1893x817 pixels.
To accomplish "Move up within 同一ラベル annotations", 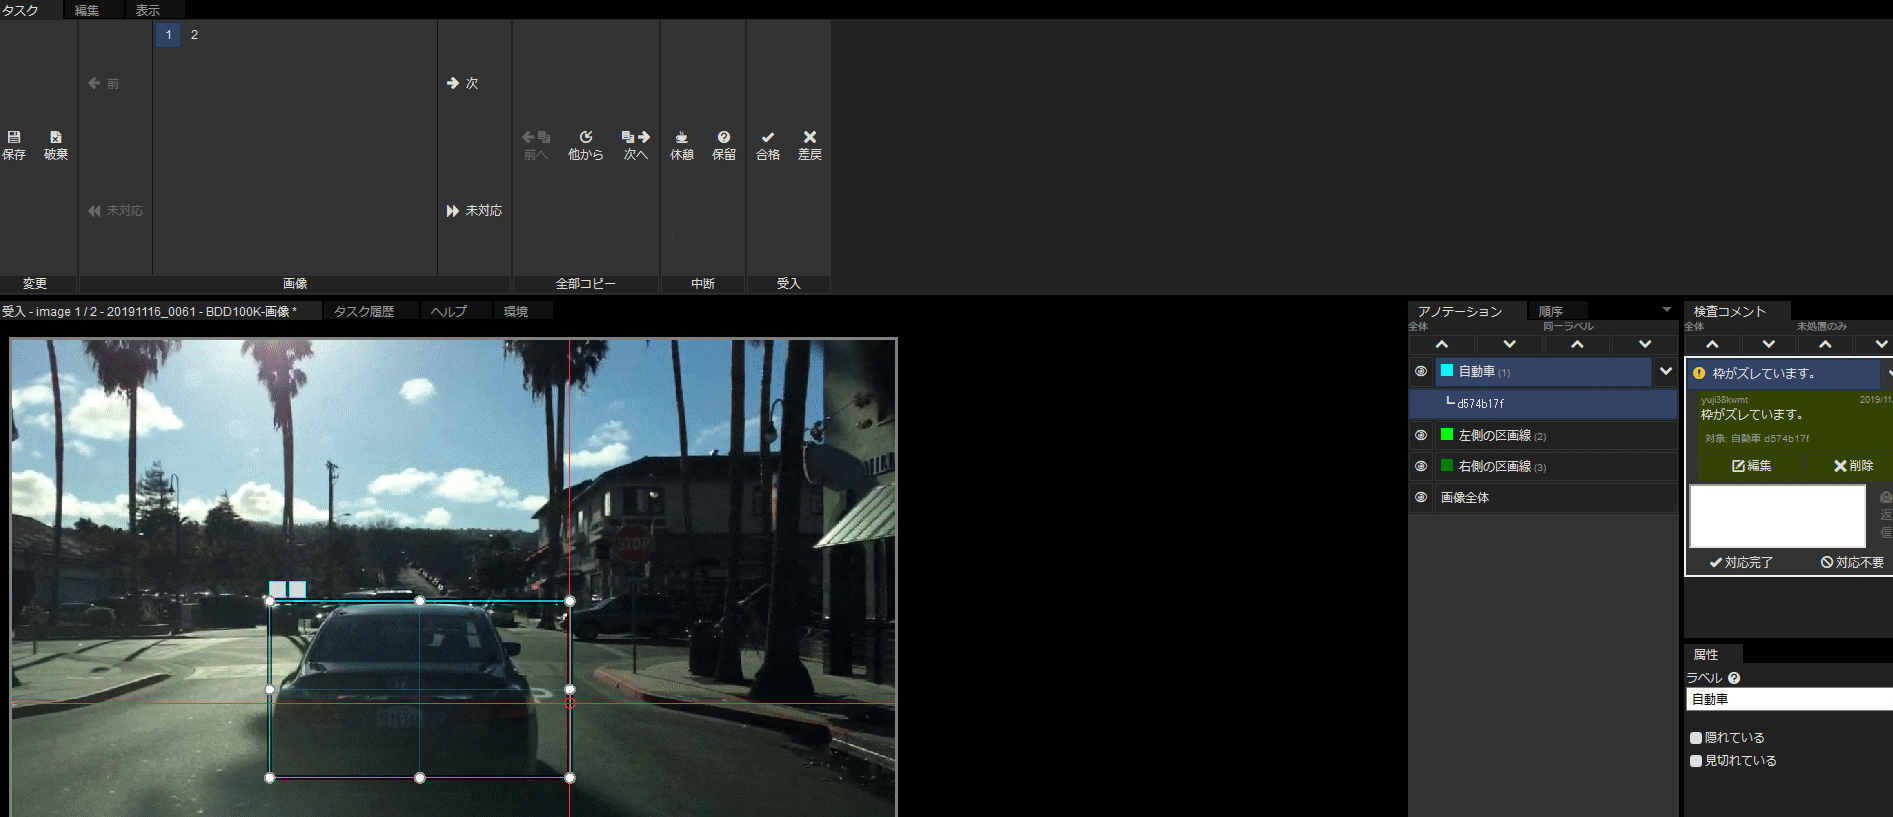I will 1577,344.
